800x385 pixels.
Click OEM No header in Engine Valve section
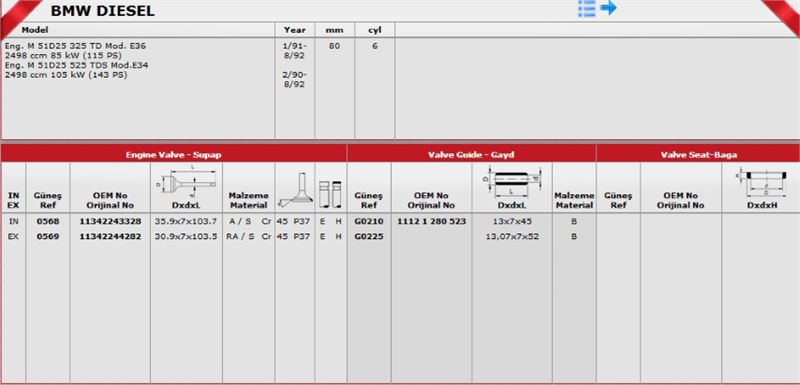coord(110,200)
